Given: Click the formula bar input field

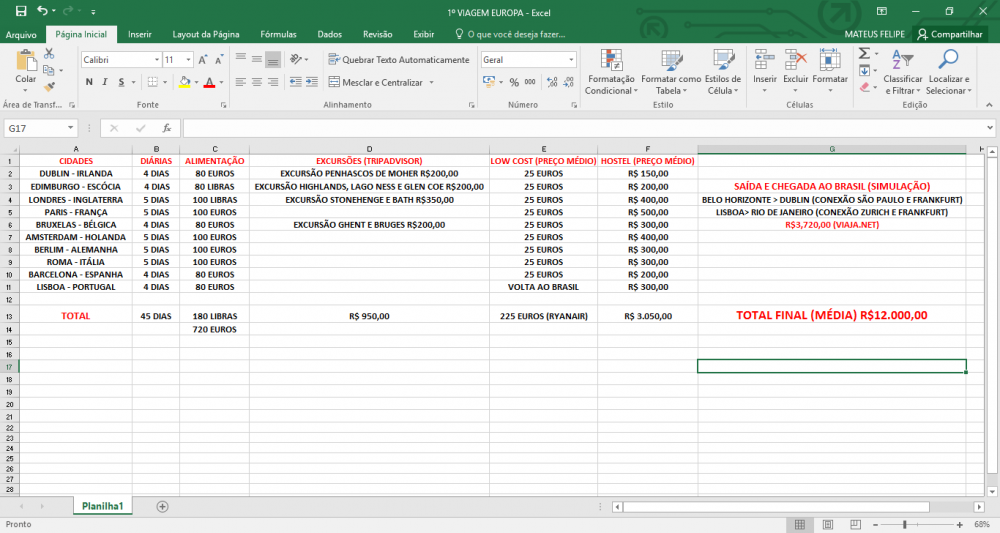Looking at the screenshot, I should pyautogui.click(x=580, y=128).
